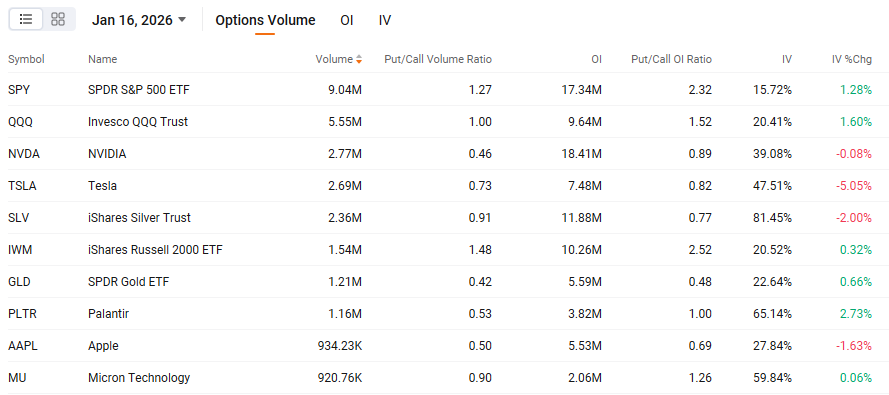This screenshot has height=395, width=889.
Task: Click QQQ IV change 1.60%
Action: [857, 121]
